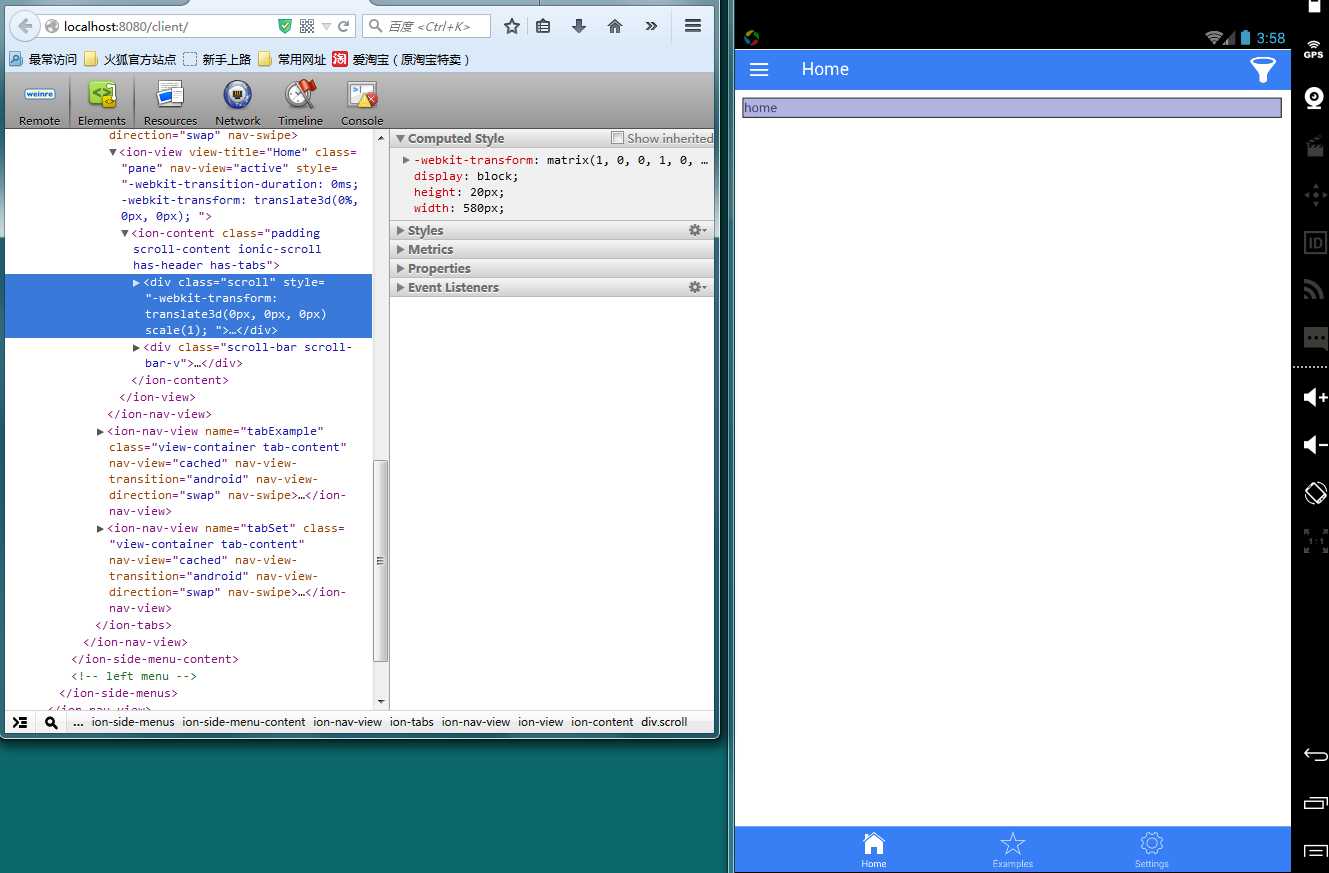This screenshot has width=1329, height=873.
Task: Open the URL history dropdown arrow
Action: [x=328, y=26]
